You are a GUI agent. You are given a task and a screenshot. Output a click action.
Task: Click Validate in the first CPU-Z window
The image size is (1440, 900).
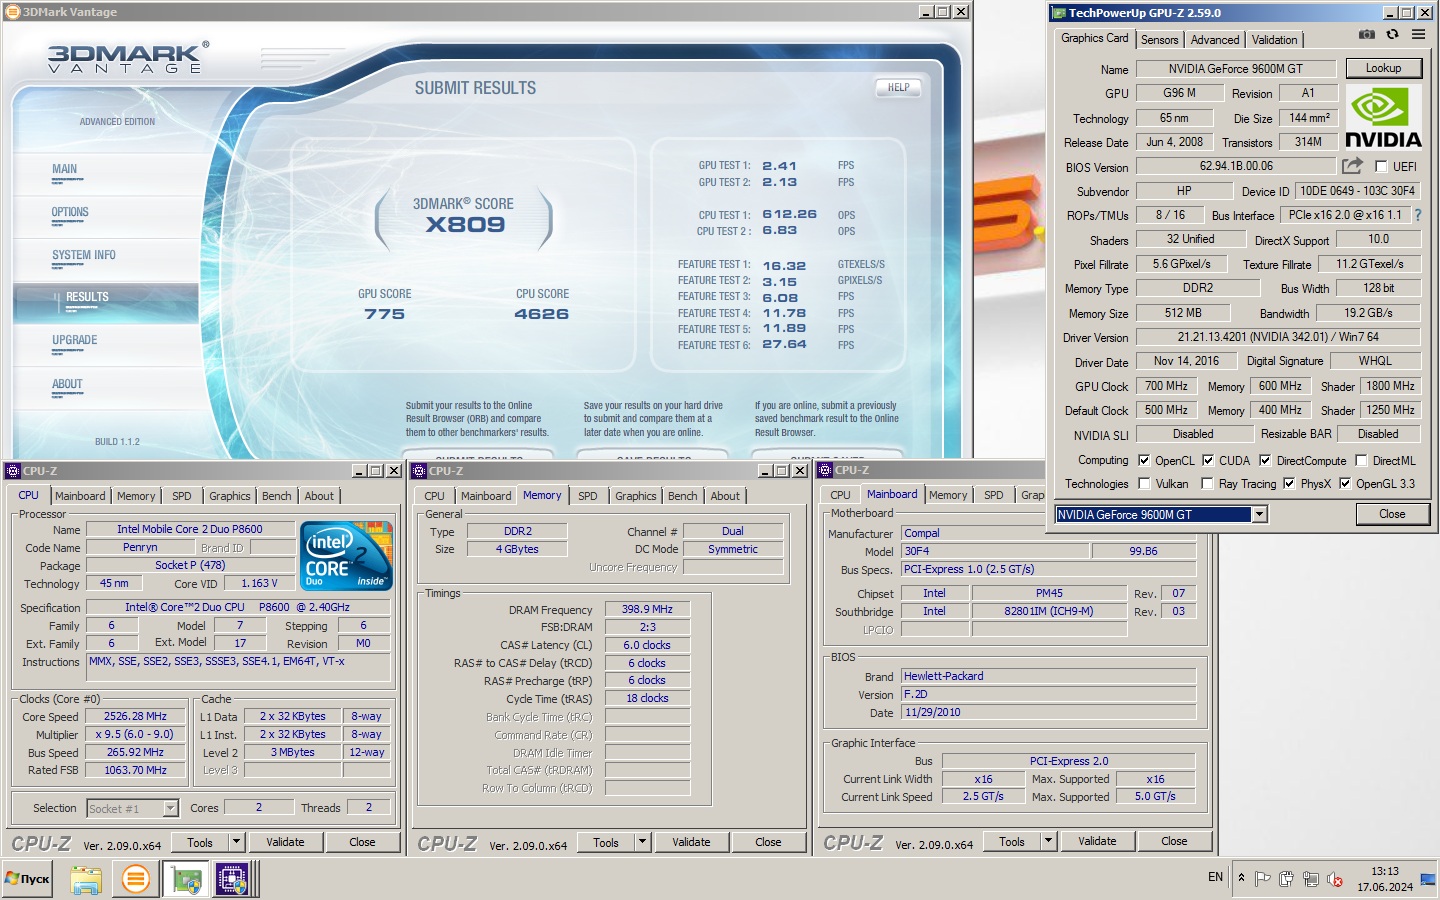(285, 842)
